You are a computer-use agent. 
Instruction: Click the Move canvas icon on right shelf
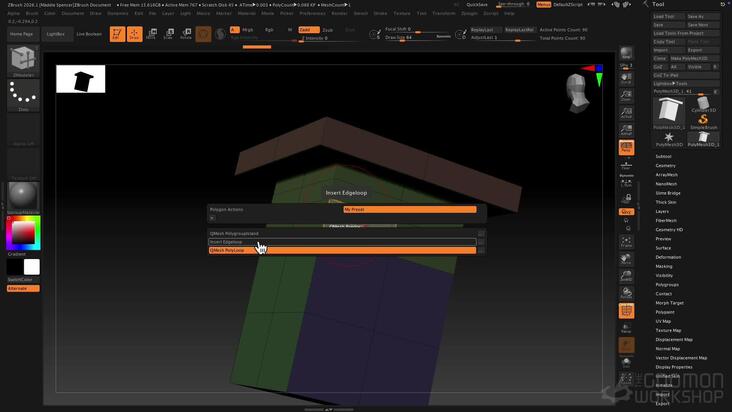pyautogui.click(x=626, y=259)
